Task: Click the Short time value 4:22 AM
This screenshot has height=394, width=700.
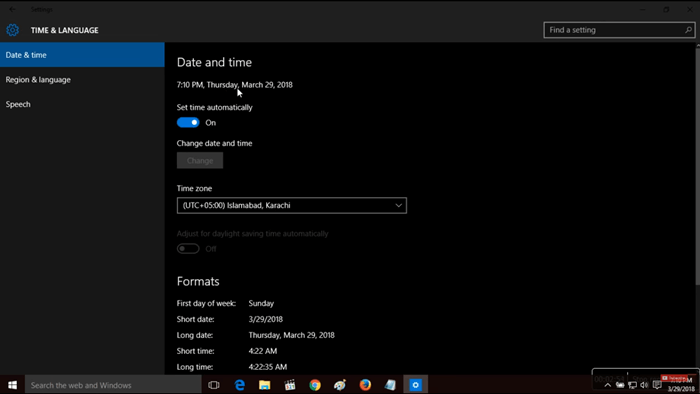Action: click(x=262, y=351)
